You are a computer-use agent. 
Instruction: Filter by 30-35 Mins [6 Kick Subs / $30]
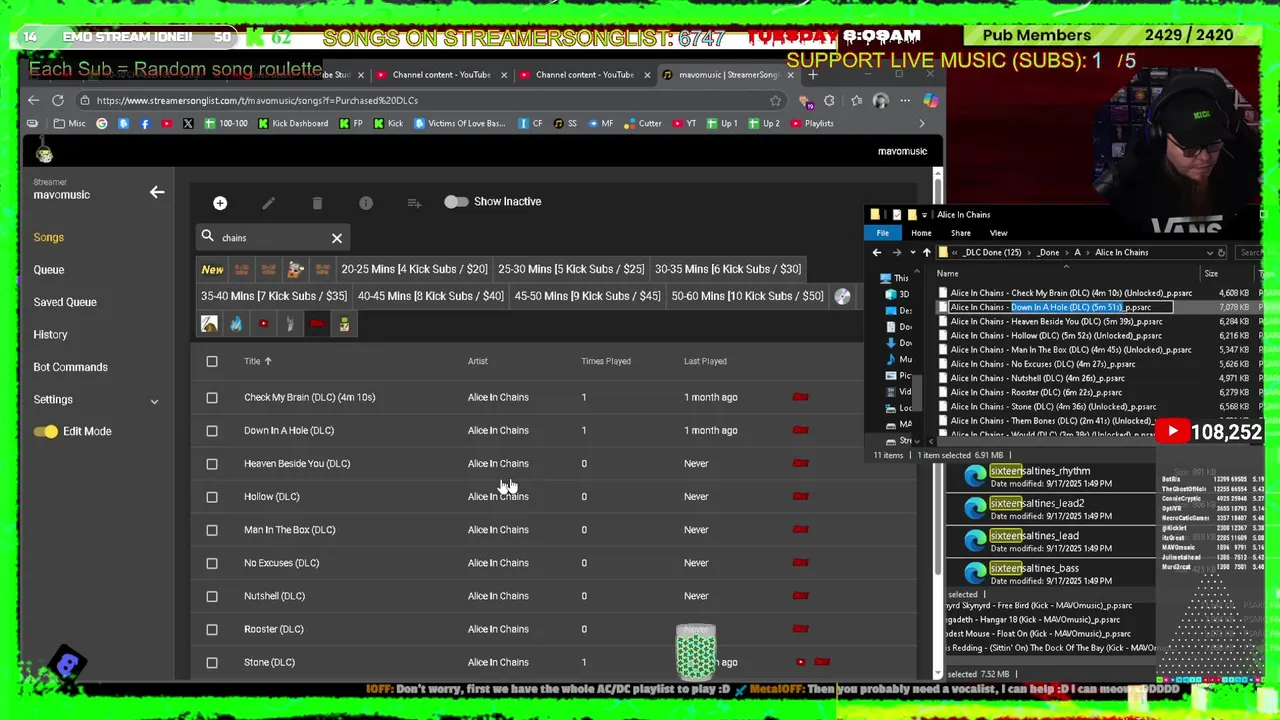pyautogui.click(x=728, y=269)
